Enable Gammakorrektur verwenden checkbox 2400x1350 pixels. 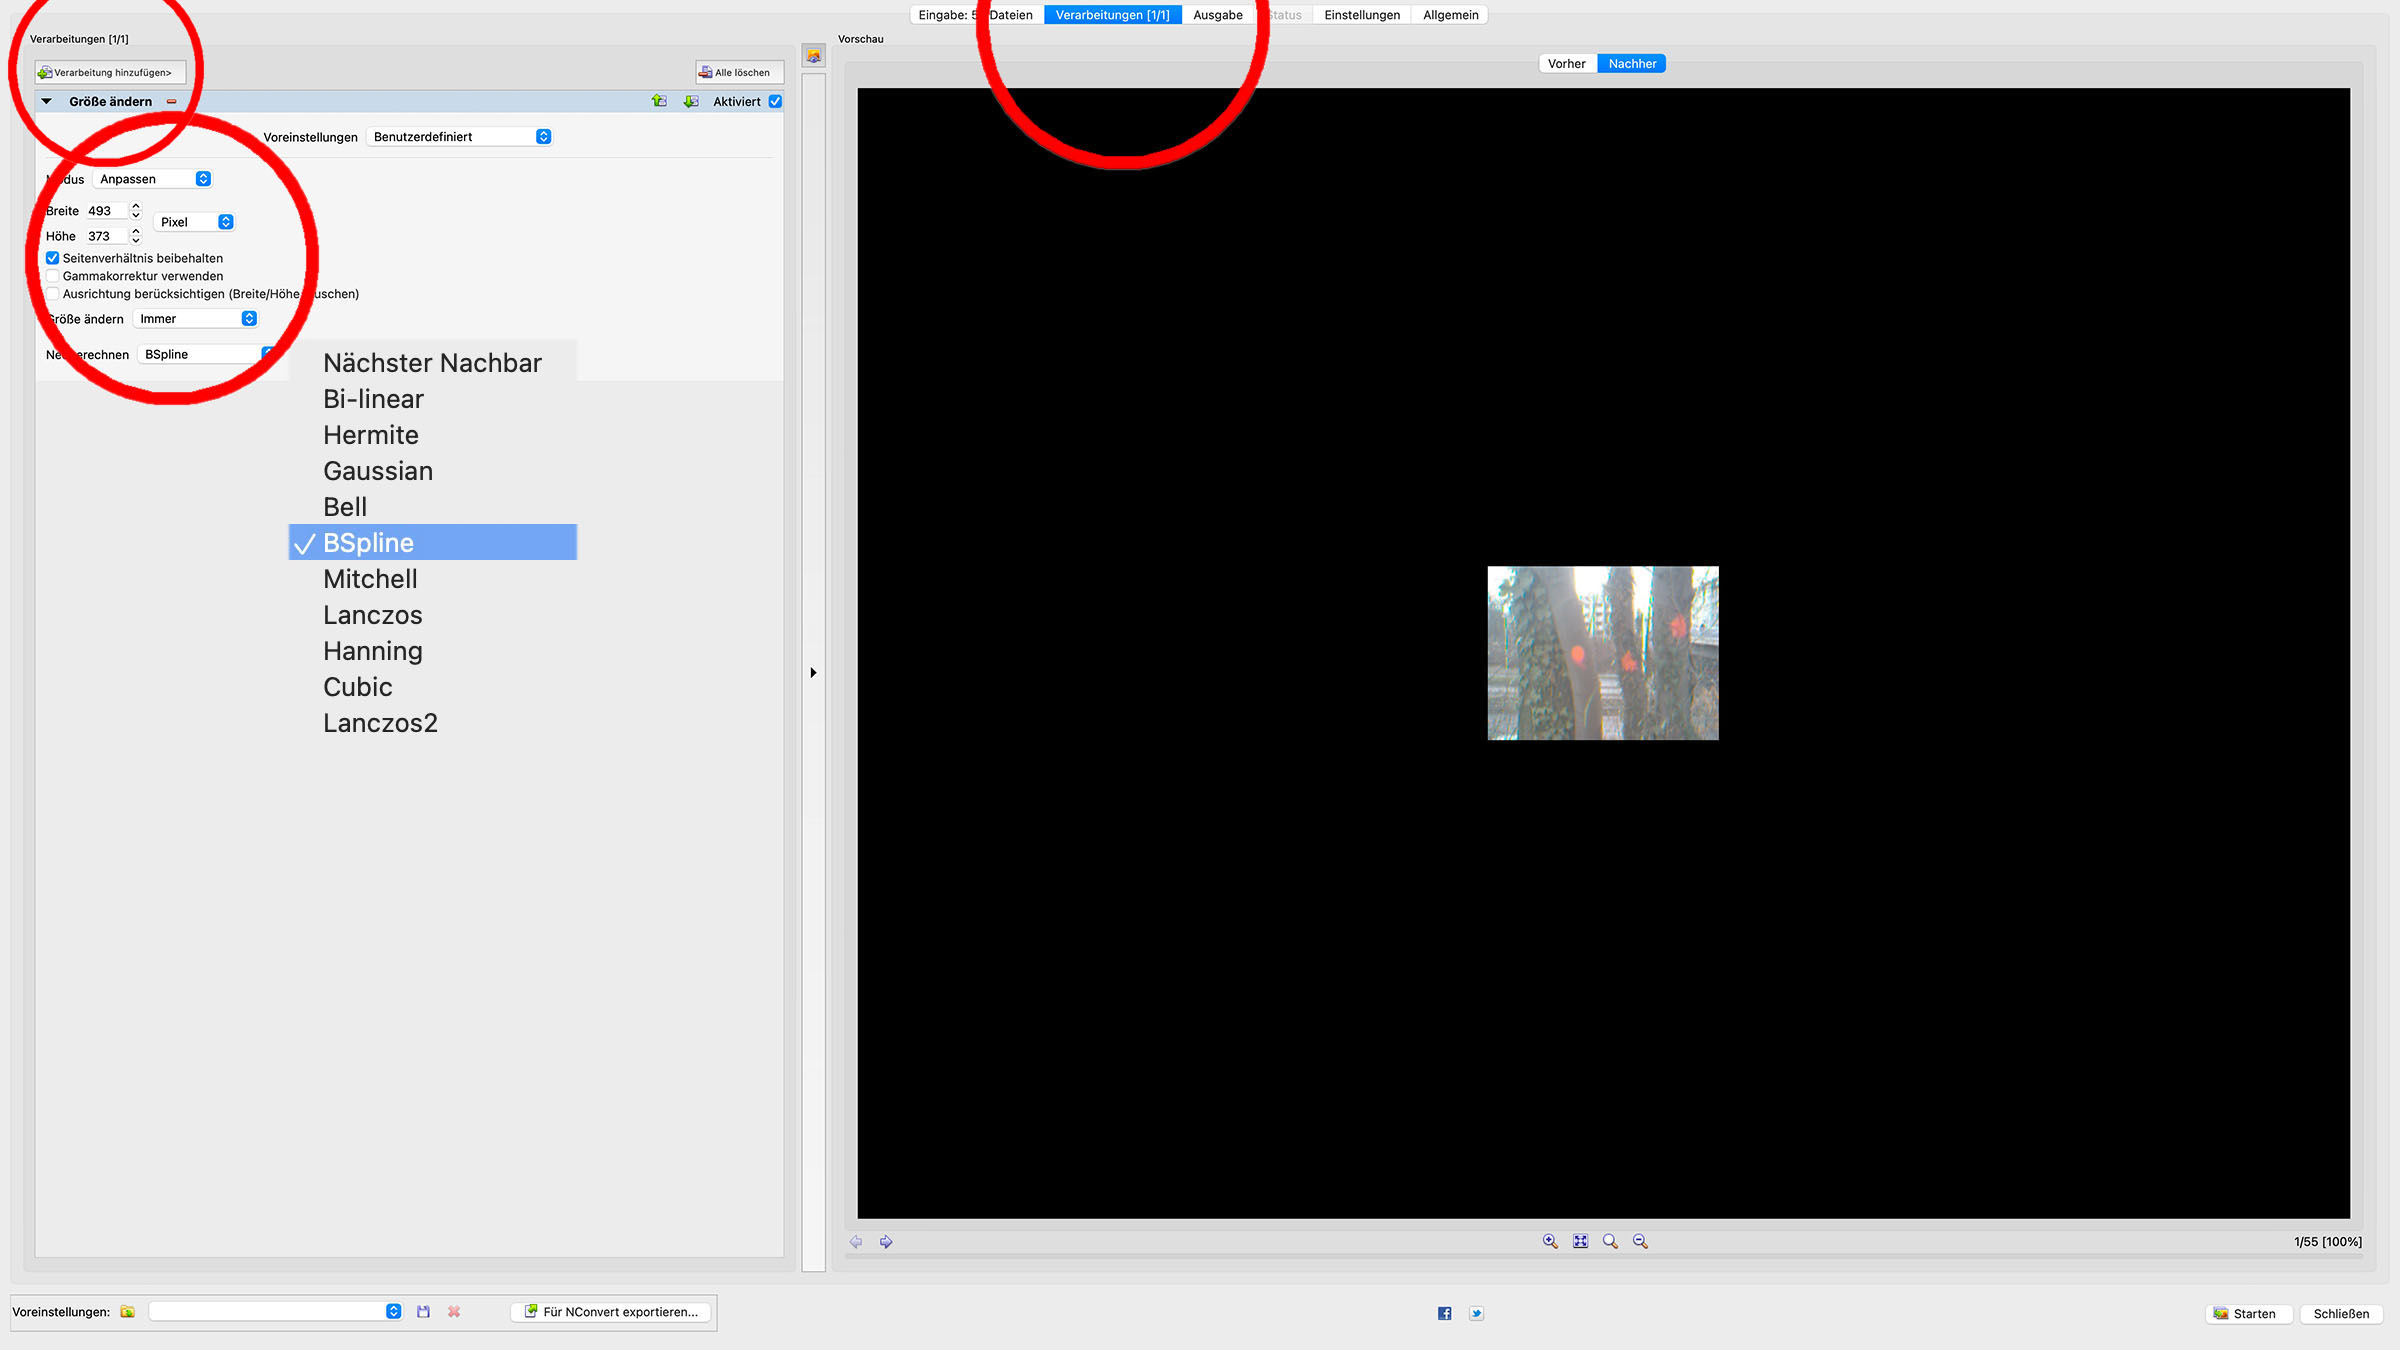click(x=53, y=276)
